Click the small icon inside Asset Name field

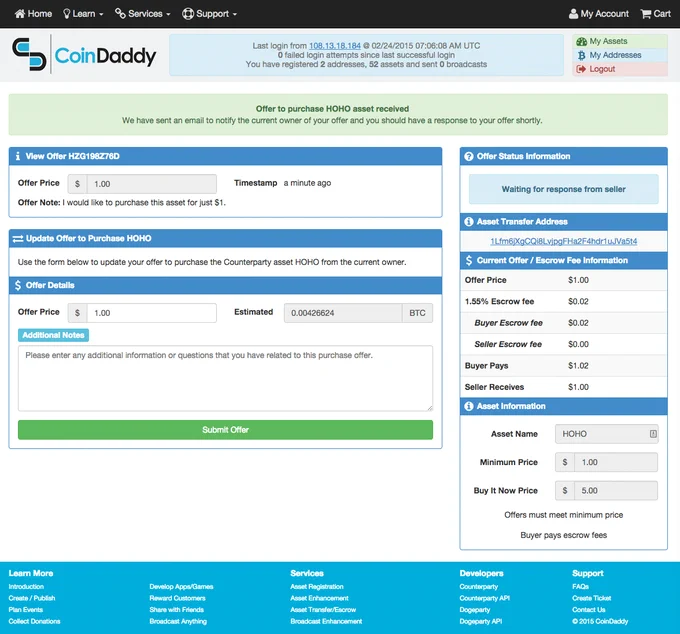coord(653,434)
